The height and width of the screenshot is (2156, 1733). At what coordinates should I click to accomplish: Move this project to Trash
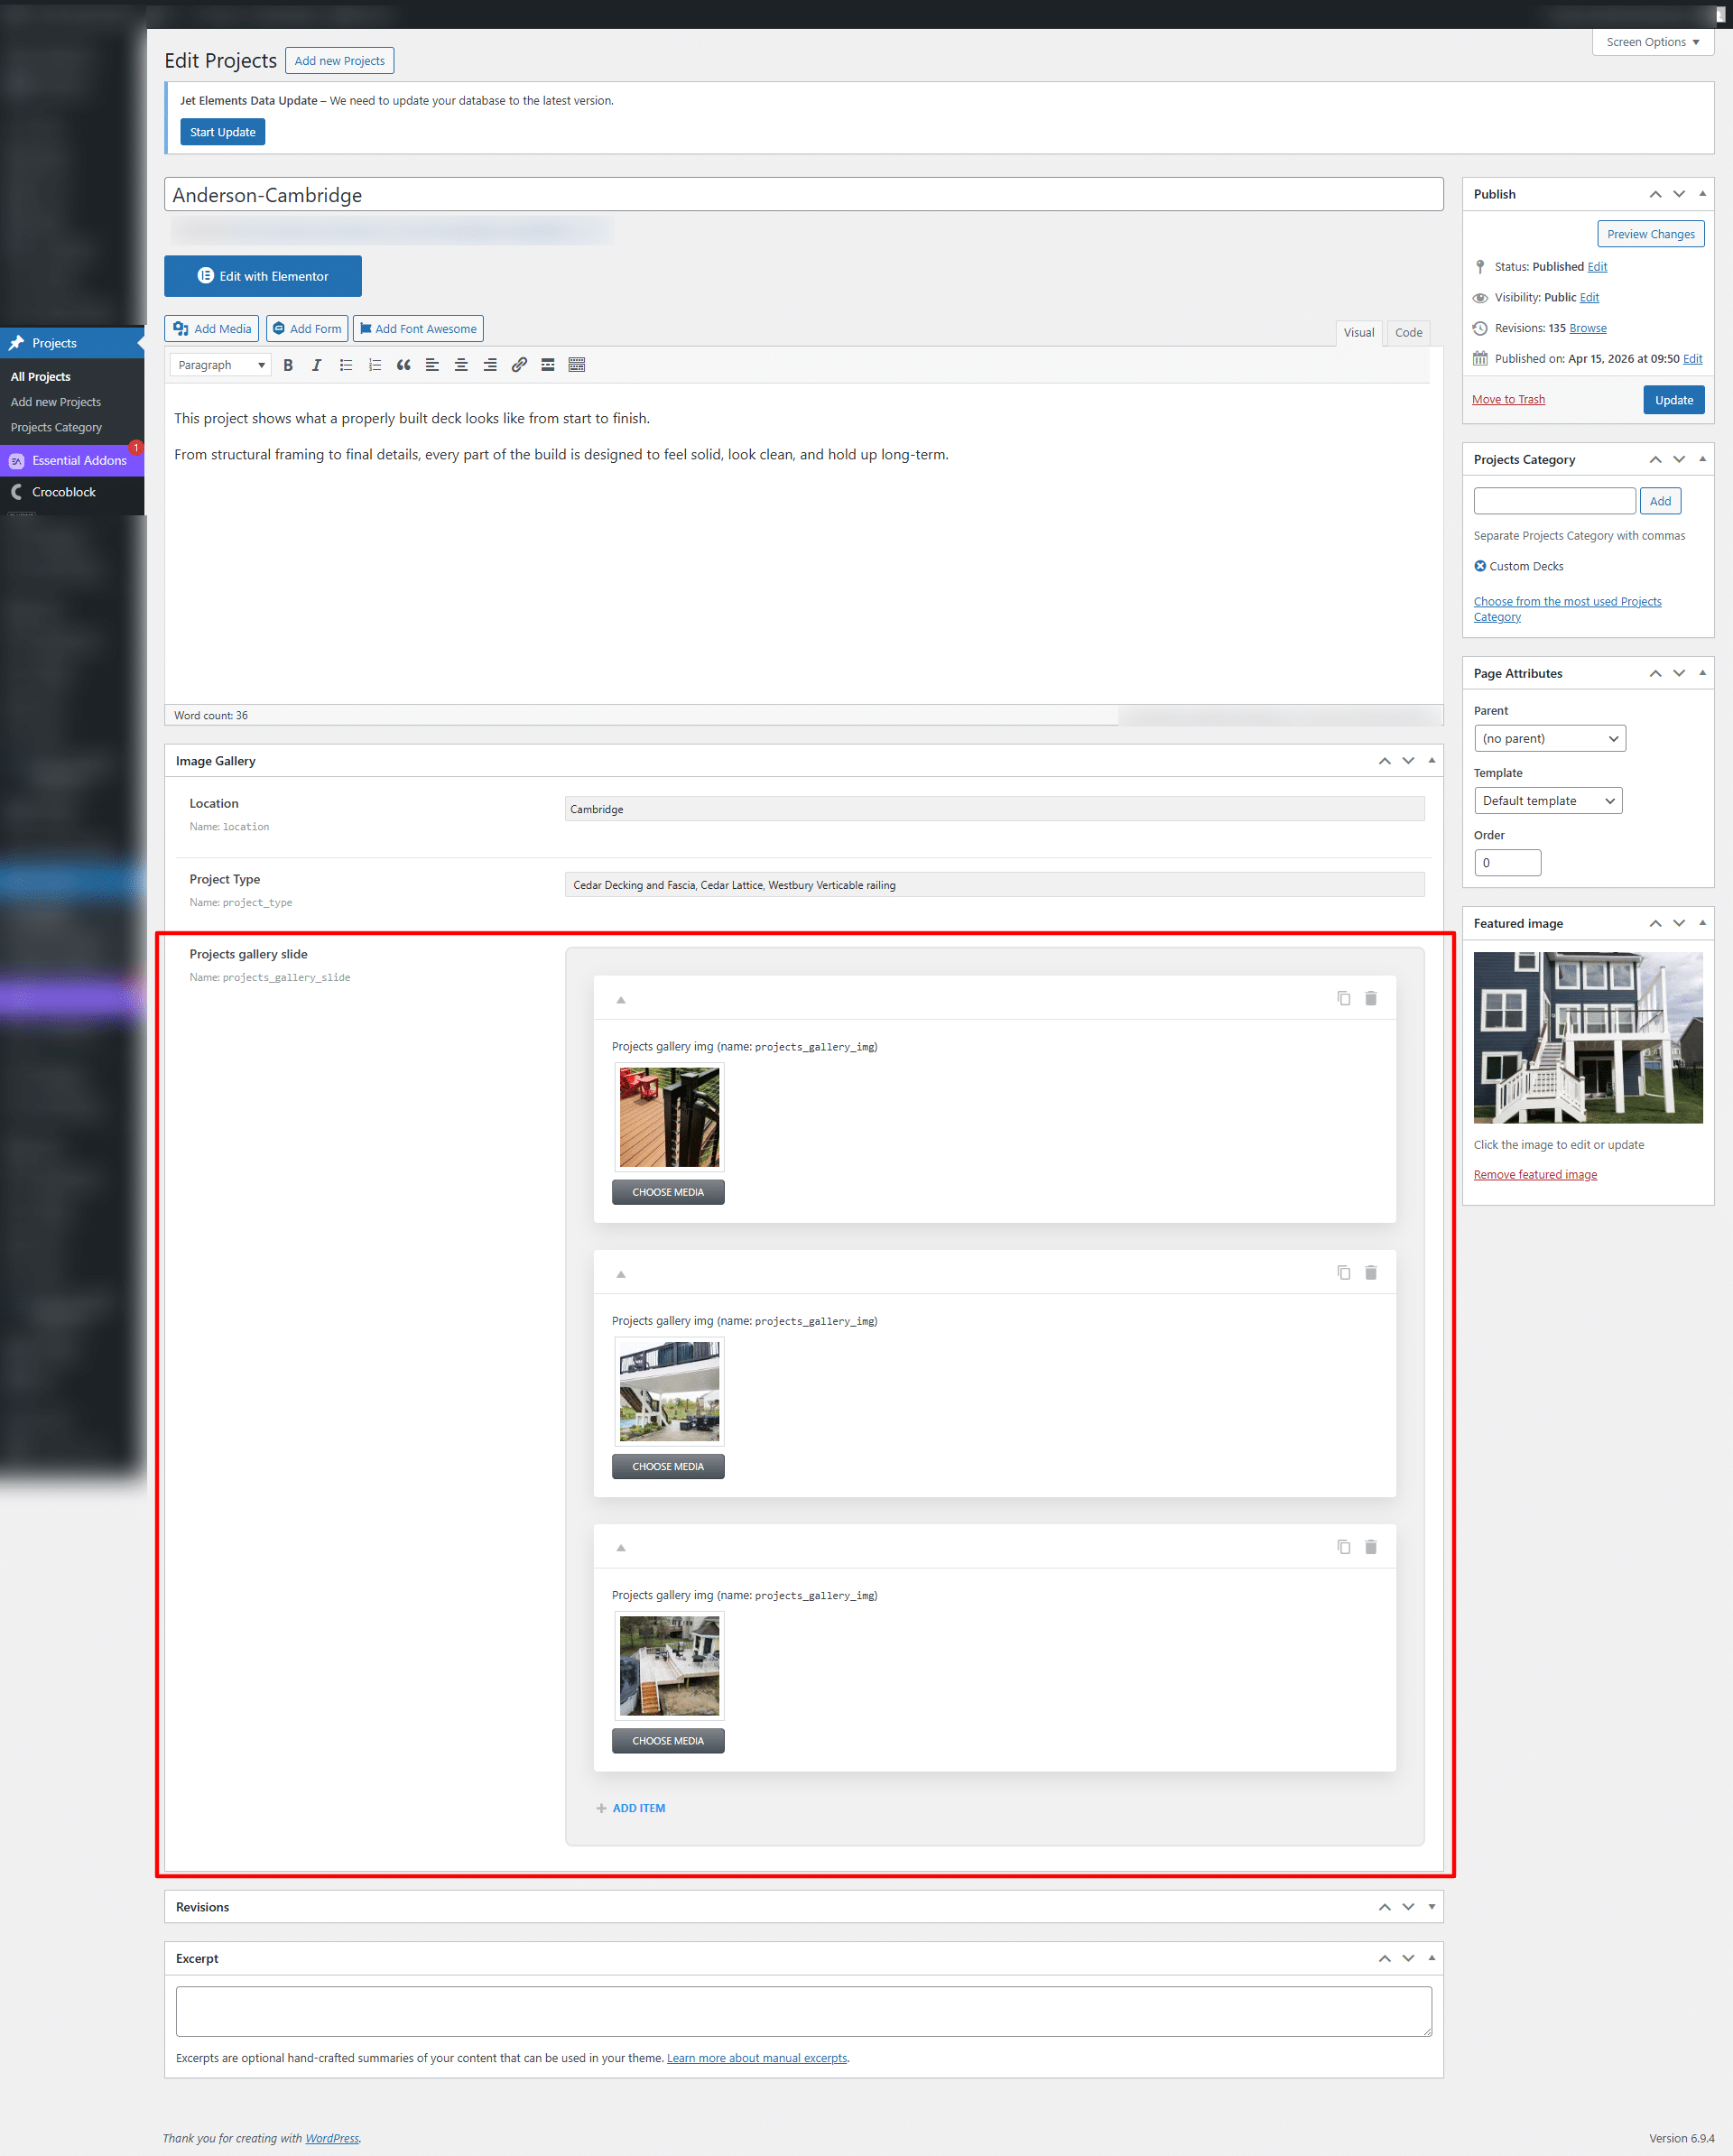pyautogui.click(x=1508, y=398)
